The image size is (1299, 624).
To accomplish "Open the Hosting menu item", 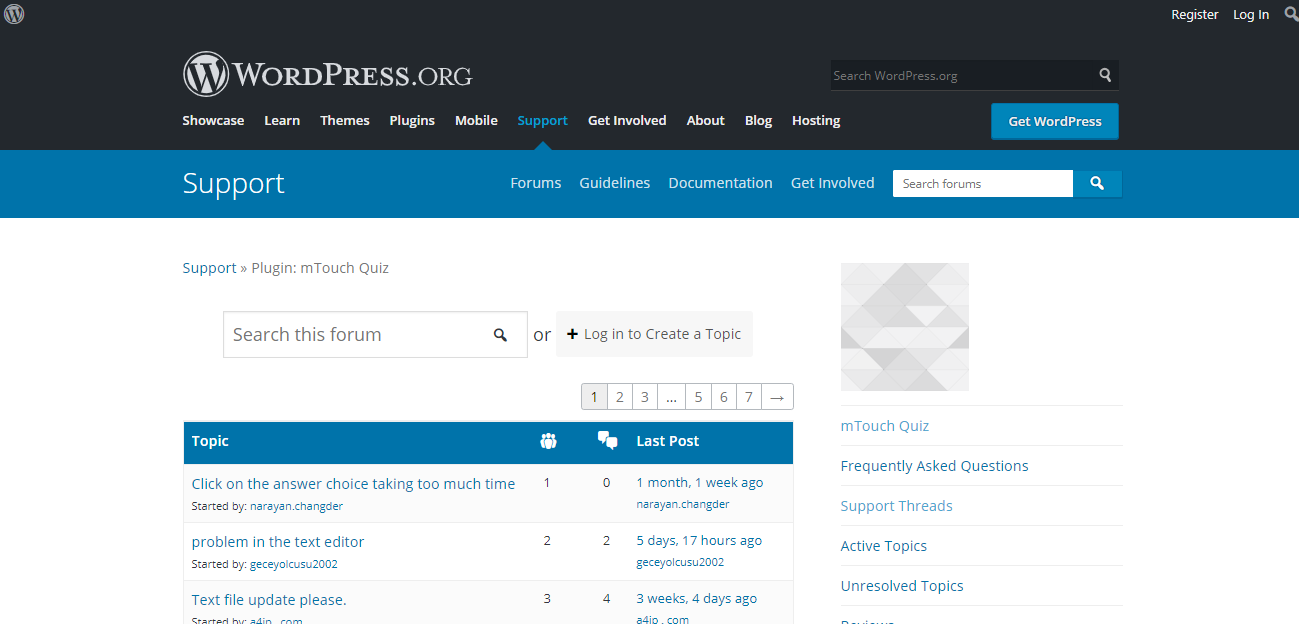I will pyautogui.click(x=816, y=120).
